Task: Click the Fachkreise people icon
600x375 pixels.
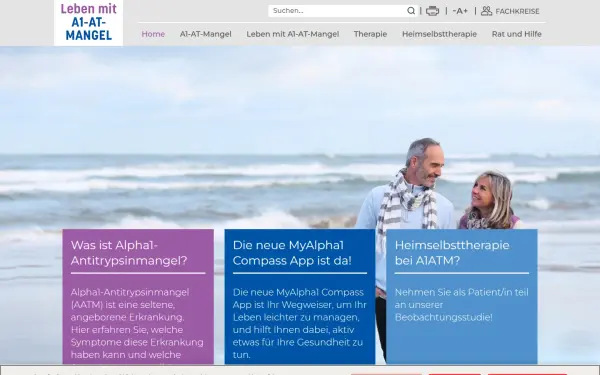Action: click(486, 11)
